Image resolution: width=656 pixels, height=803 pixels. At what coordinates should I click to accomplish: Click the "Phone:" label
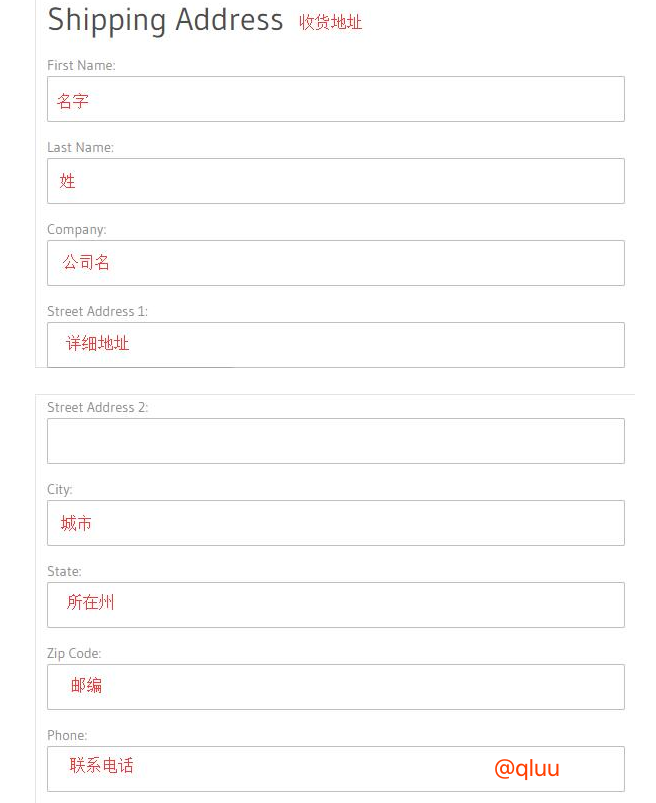click(67, 735)
